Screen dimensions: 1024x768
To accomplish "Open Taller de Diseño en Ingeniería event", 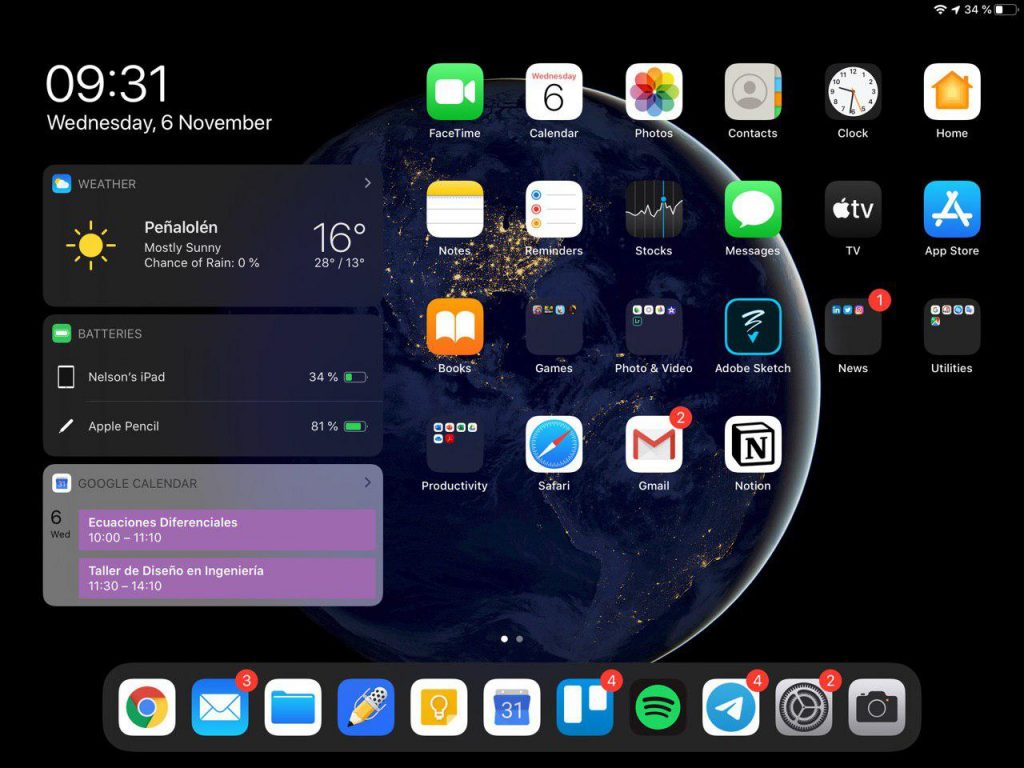I will 227,578.
